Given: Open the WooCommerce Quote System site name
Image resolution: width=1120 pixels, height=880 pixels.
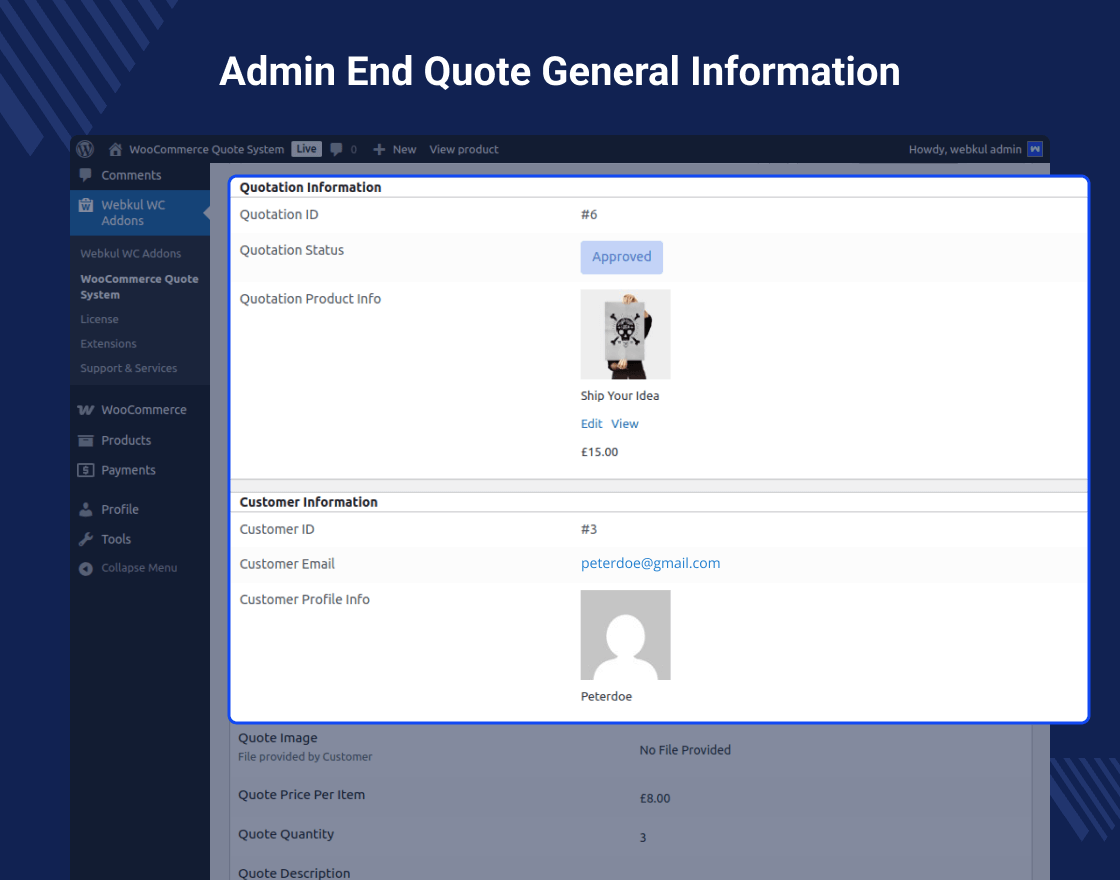Looking at the screenshot, I should point(206,149).
